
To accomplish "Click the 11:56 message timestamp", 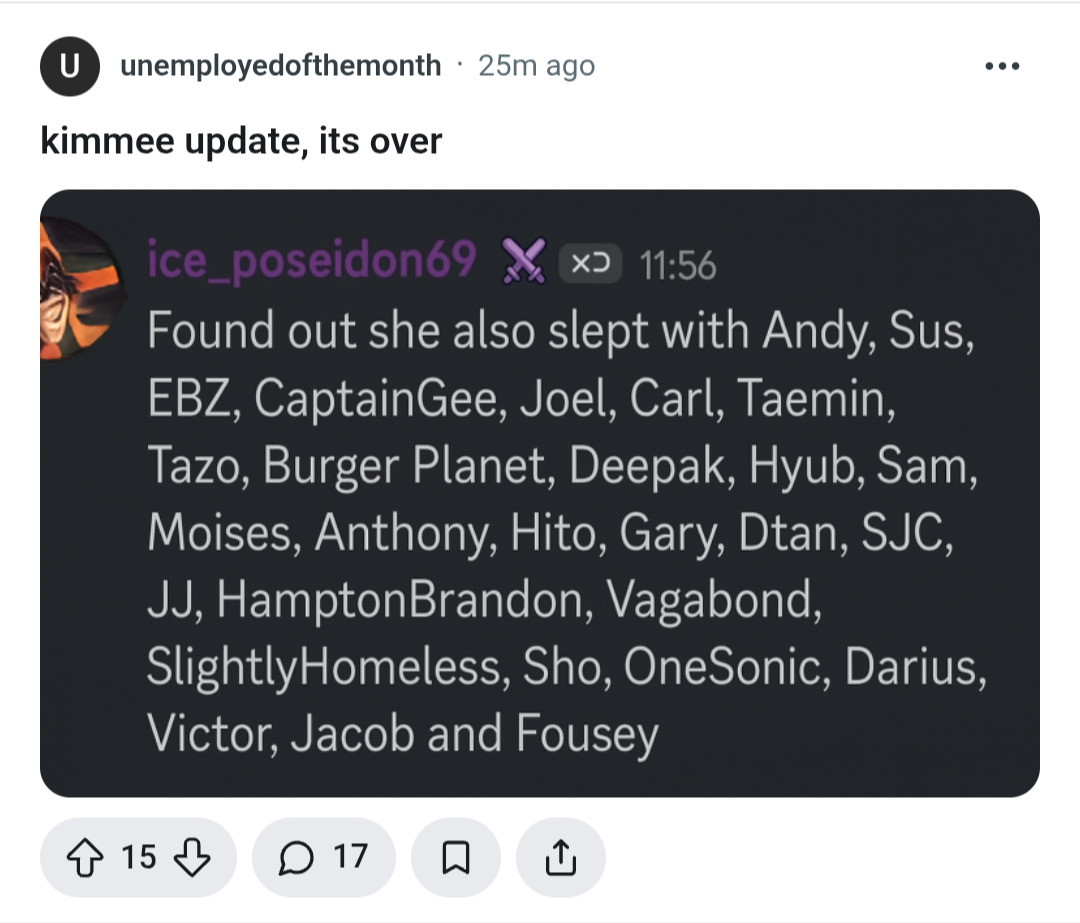I will (x=677, y=265).
